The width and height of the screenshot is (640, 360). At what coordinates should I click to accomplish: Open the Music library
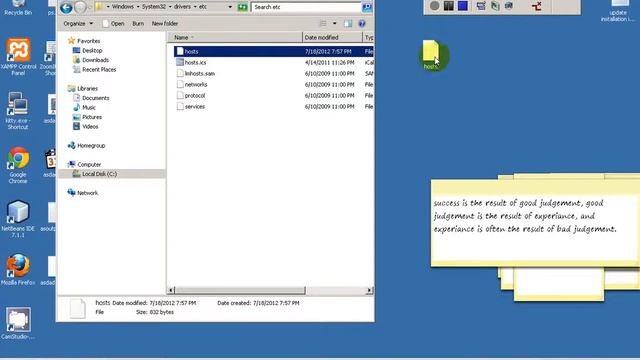[x=84, y=108]
